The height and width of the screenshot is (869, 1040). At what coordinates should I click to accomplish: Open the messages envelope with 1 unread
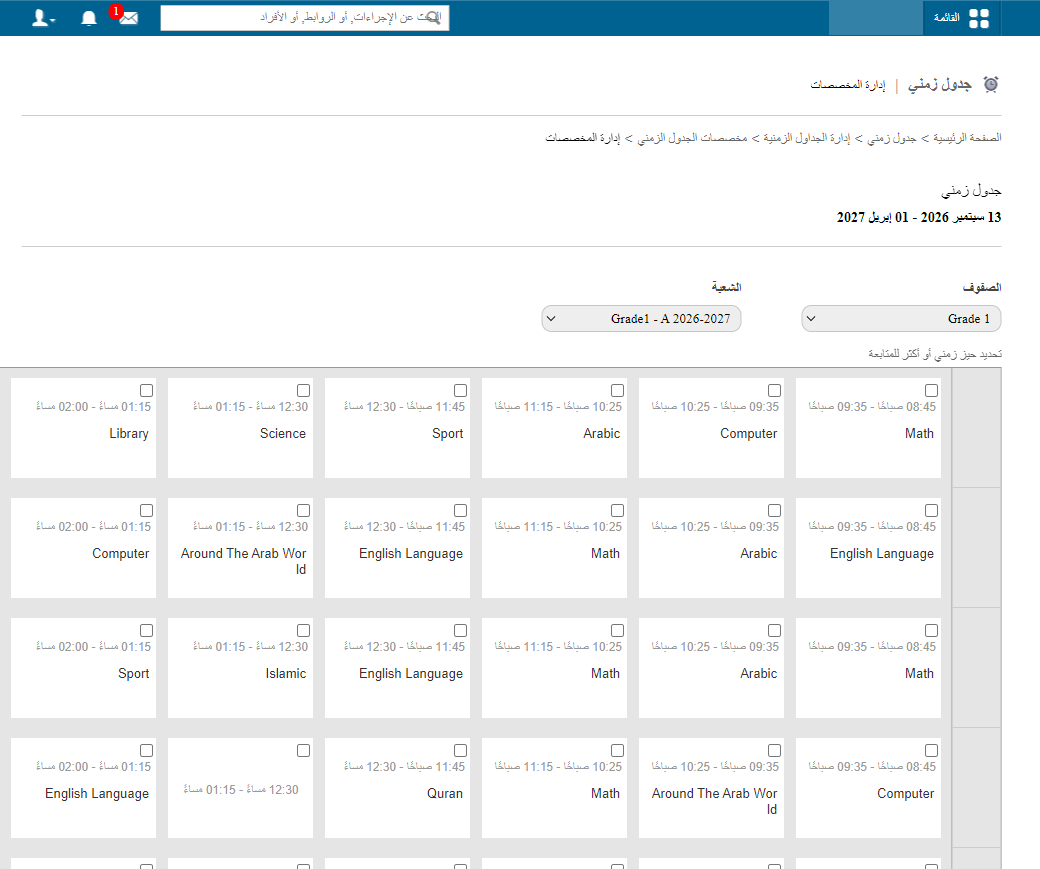click(128, 18)
